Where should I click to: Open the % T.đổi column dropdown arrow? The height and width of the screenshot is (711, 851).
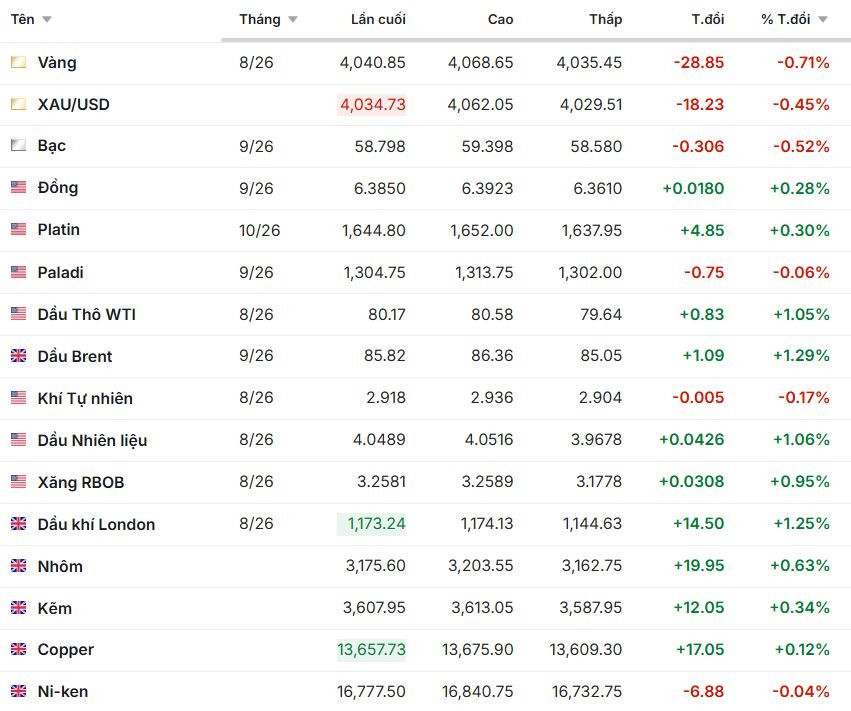[x=823, y=20]
